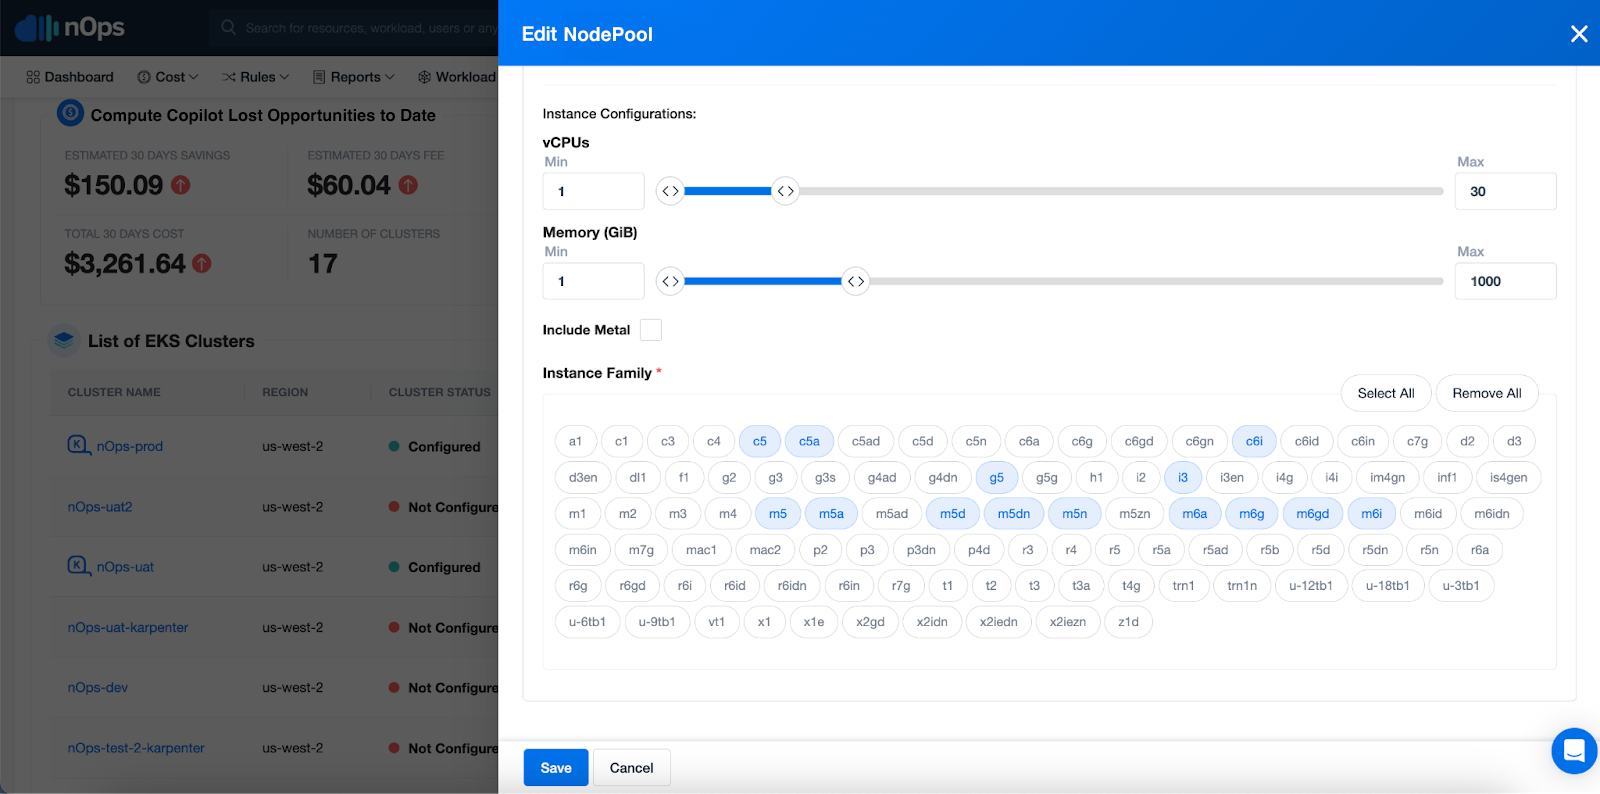Deselect the m5 instance family
This screenshot has height=794, width=1600.
[778, 513]
